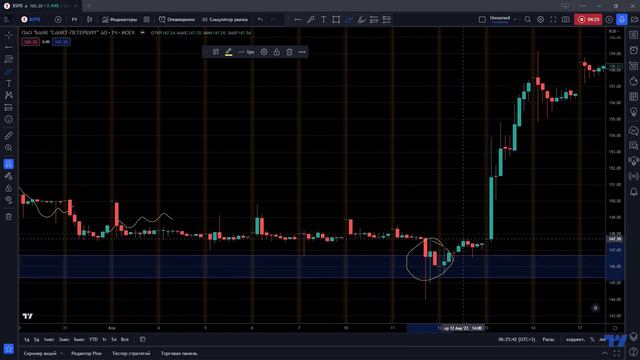The image size is (640, 360).
Task: Pick the text favorite tool
Action: (323, 20)
